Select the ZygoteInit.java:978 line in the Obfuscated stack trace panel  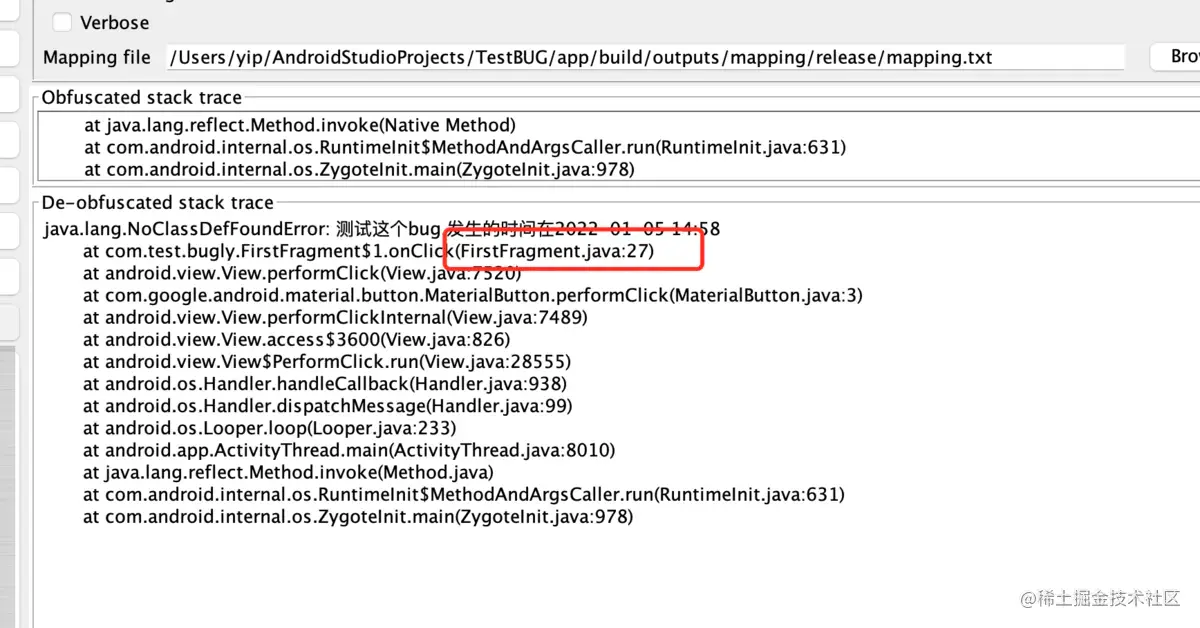[x=359, y=169]
